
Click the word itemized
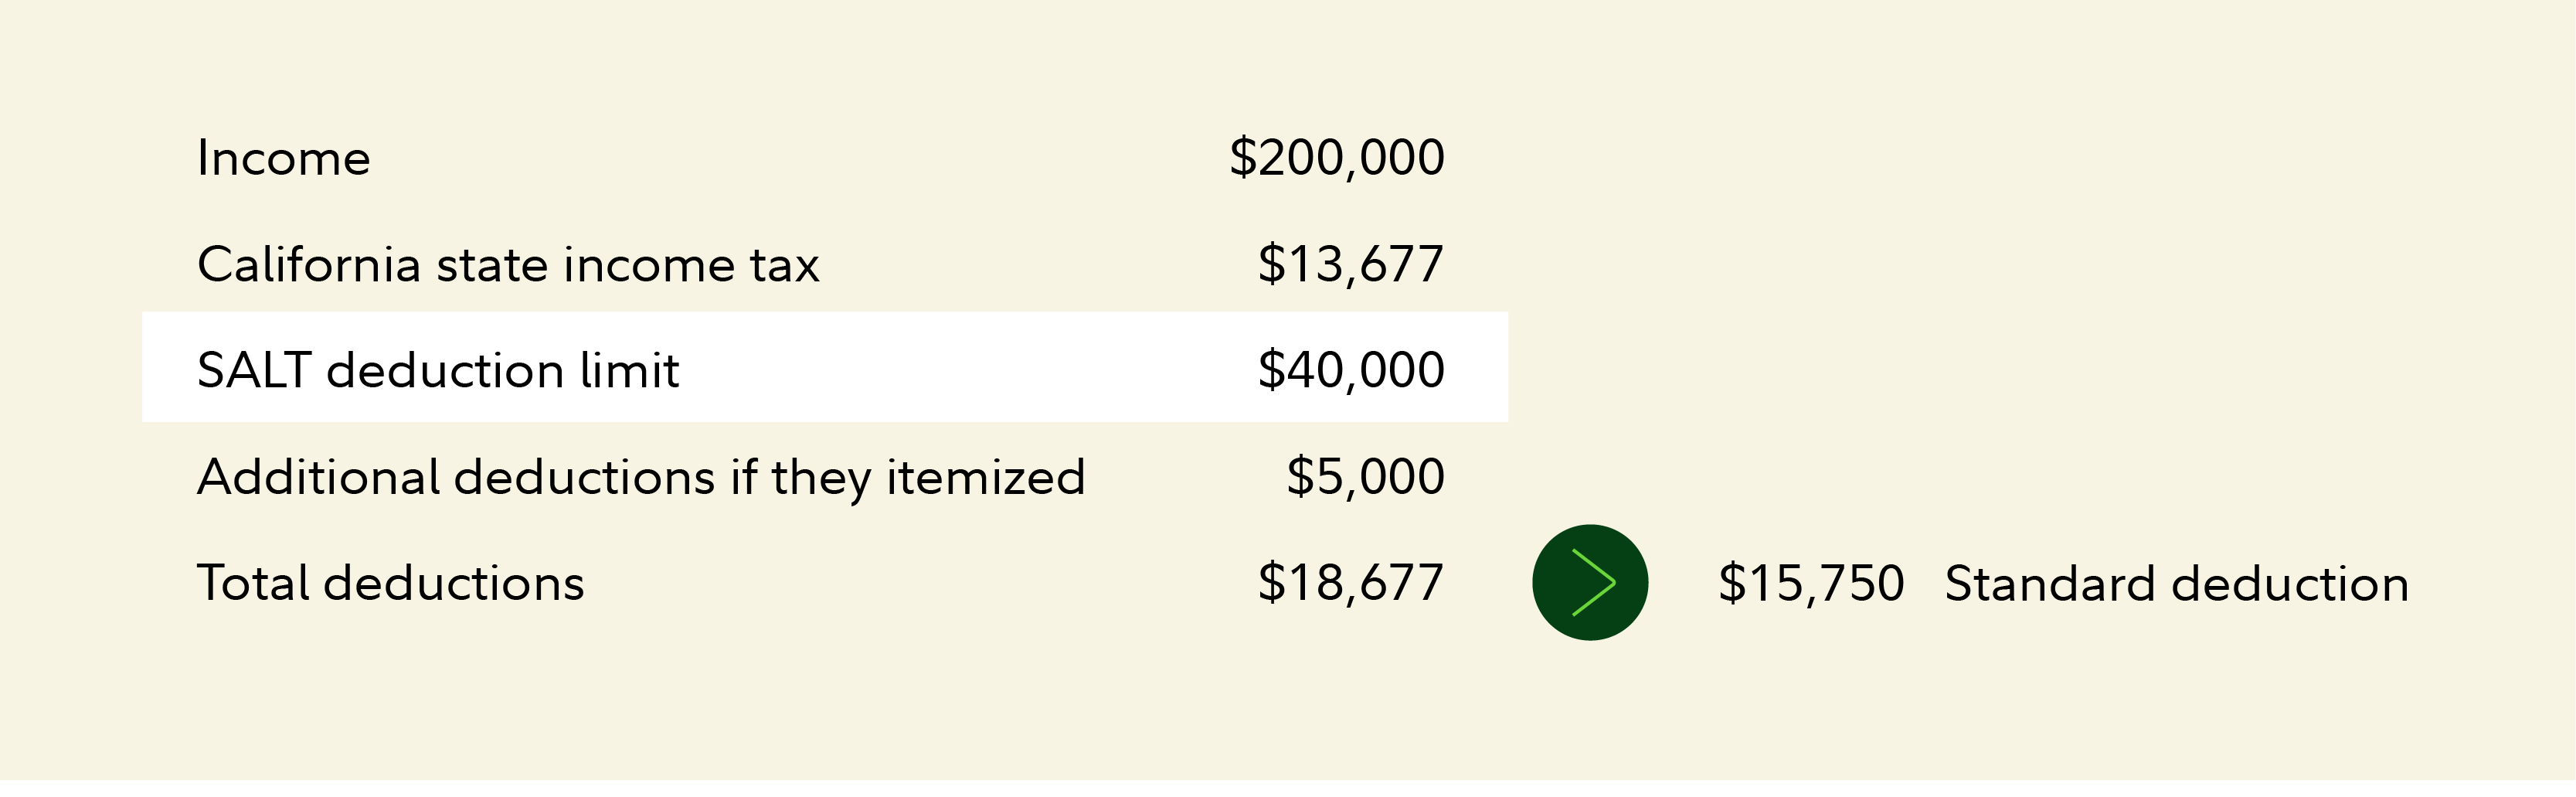point(985,477)
